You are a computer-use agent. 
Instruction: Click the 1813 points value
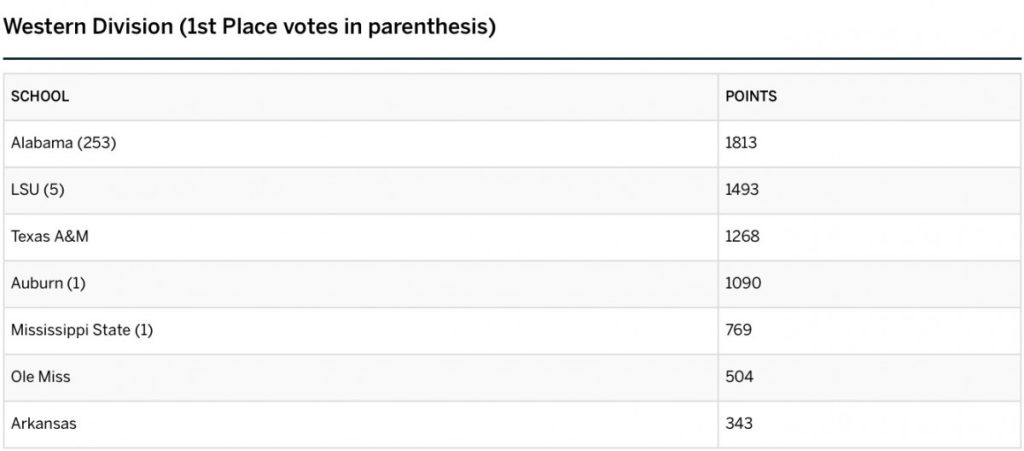(741, 143)
